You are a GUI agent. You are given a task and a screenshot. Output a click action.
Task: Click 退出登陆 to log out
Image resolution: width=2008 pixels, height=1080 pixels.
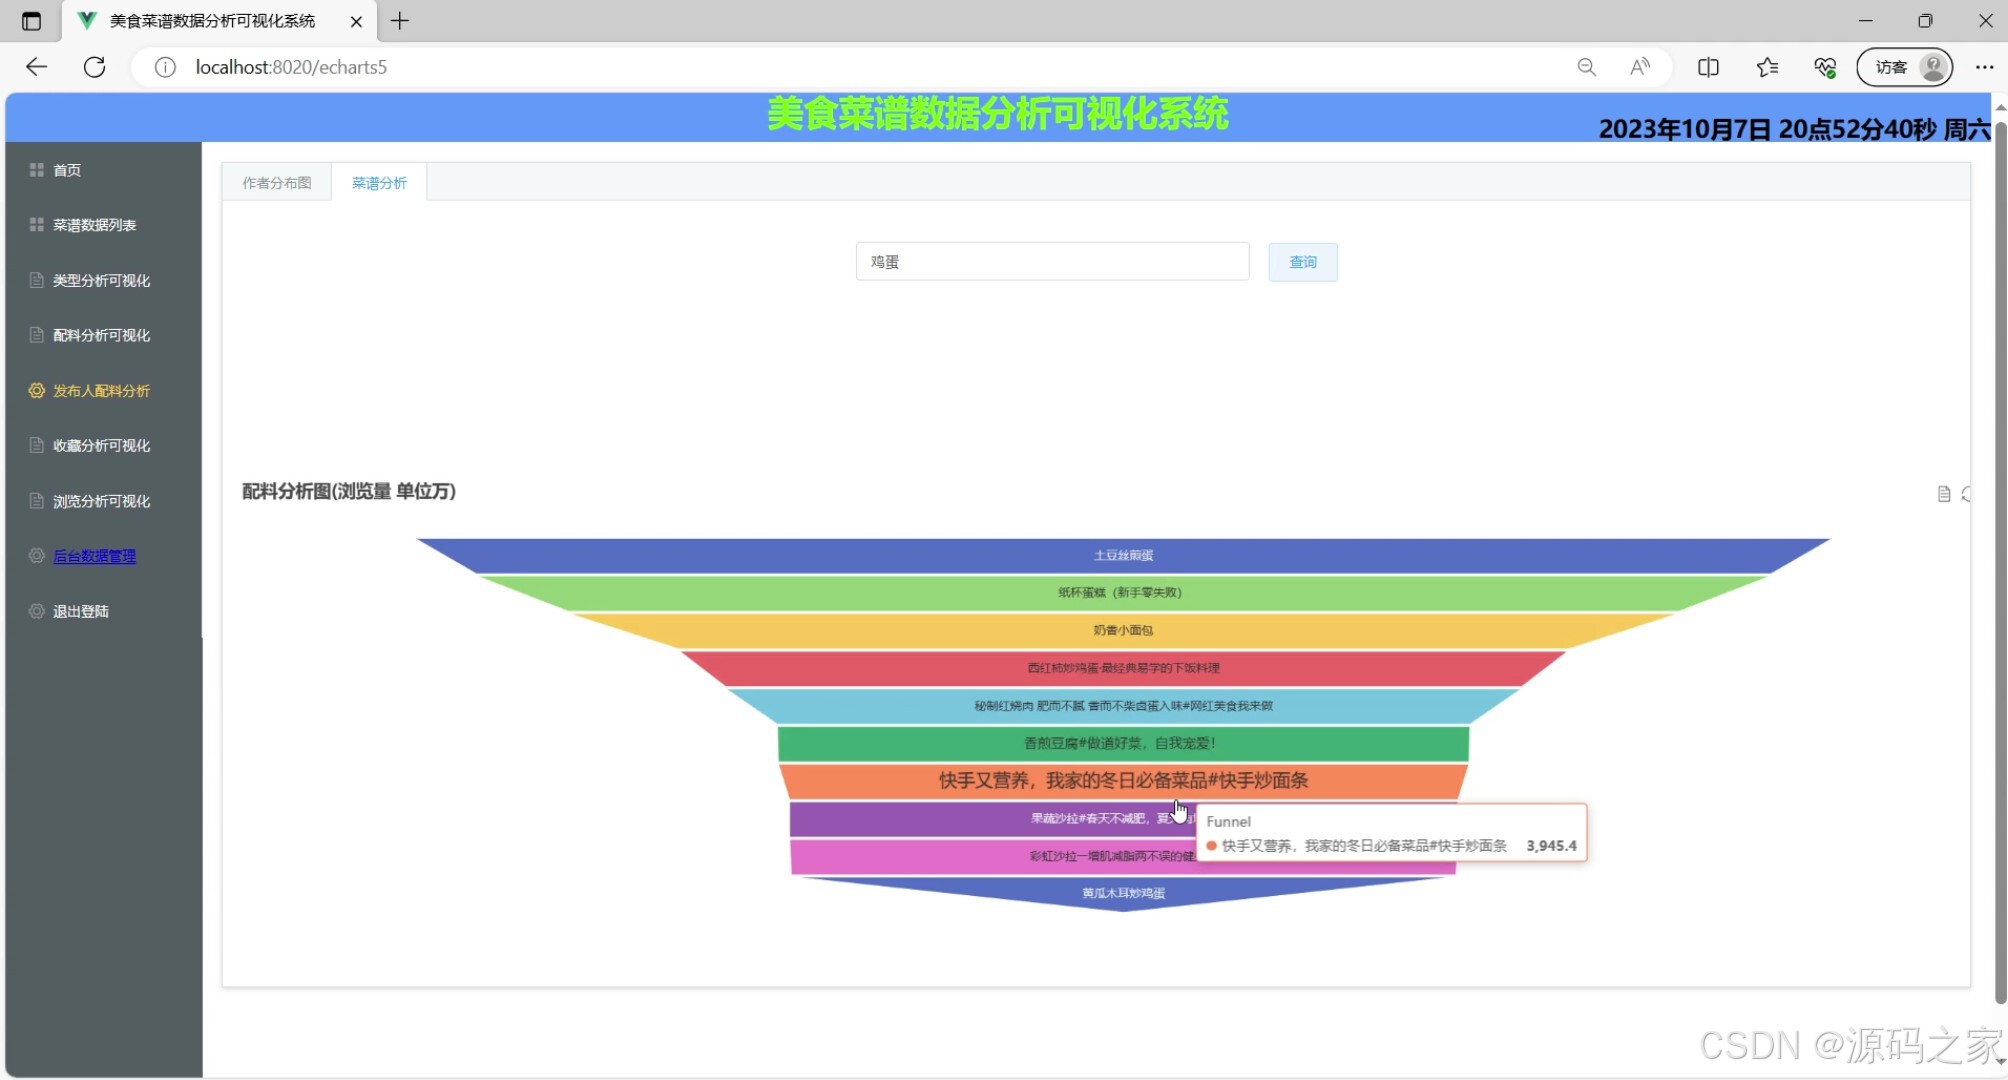80,611
